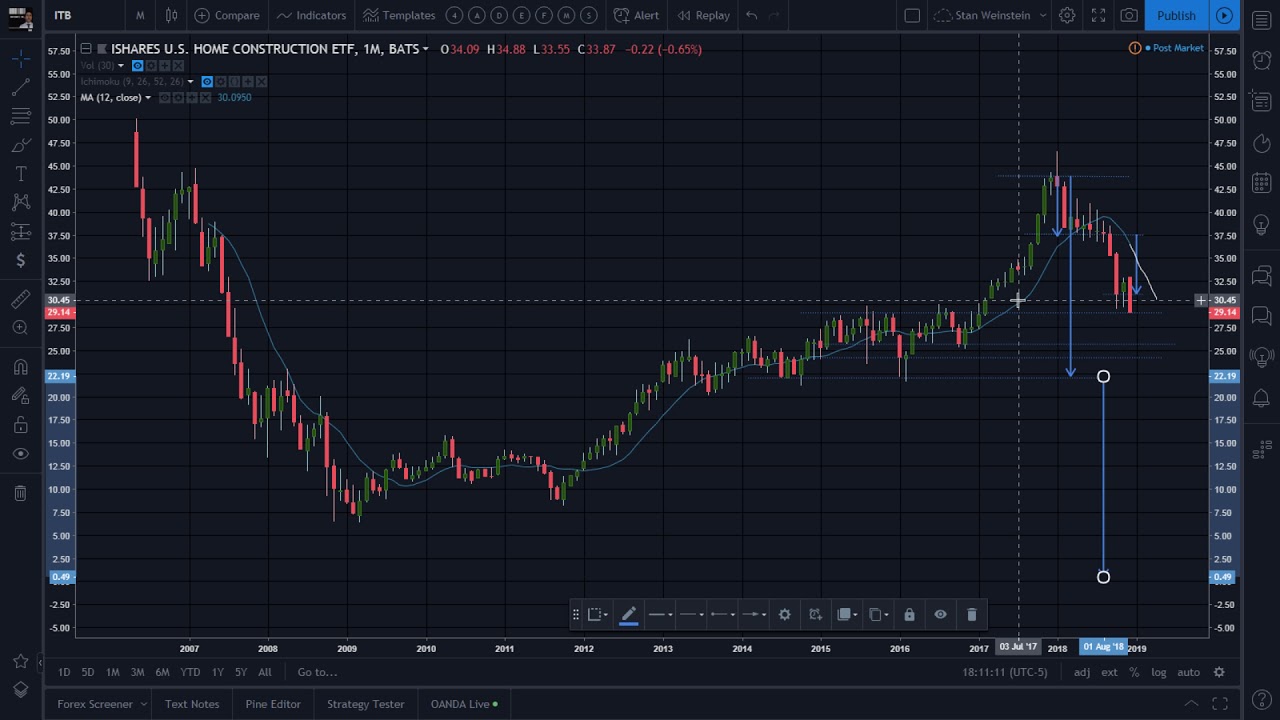Open the Templates button
The image size is (1280, 720).
pyautogui.click(x=399, y=15)
